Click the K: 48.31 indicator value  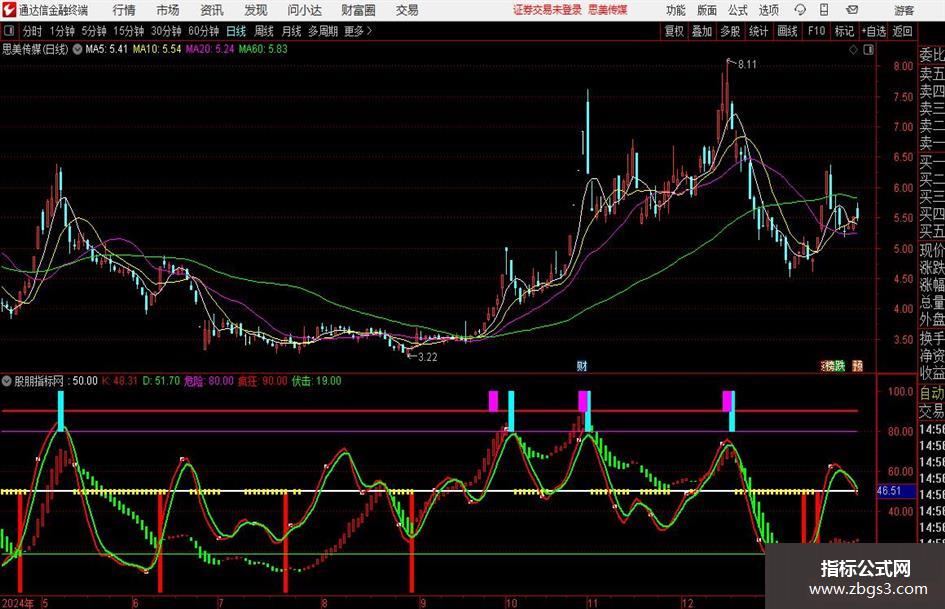[119, 381]
